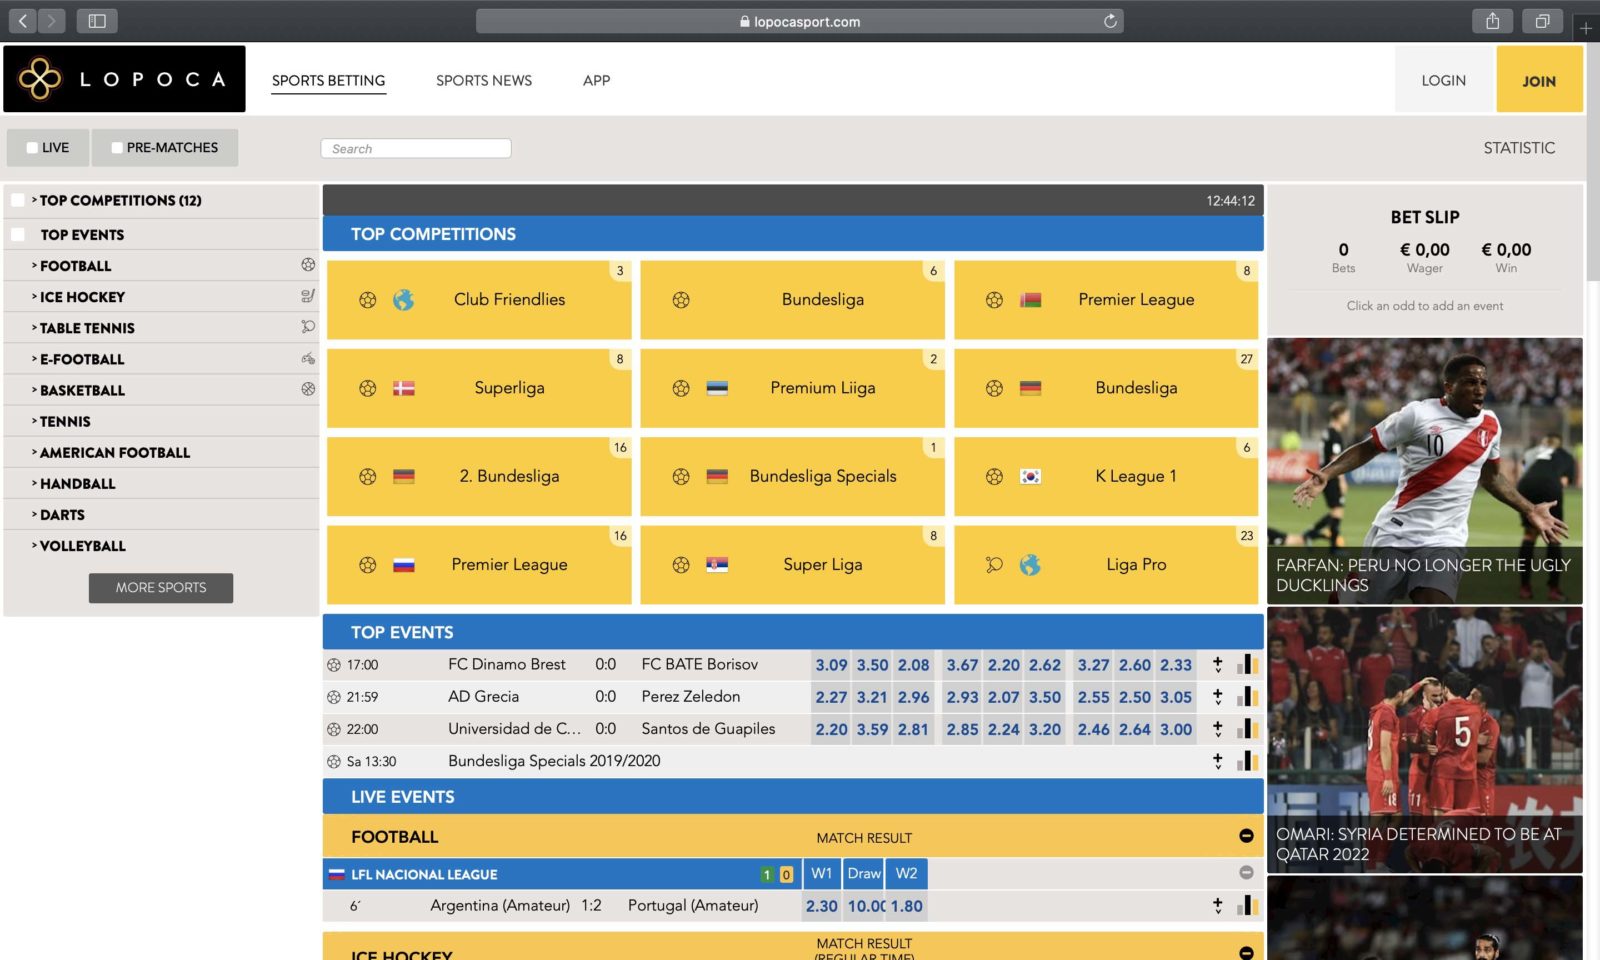Enable the PRE-MATCHES checkbox
This screenshot has width=1600, height=960.
coord(116,147)
